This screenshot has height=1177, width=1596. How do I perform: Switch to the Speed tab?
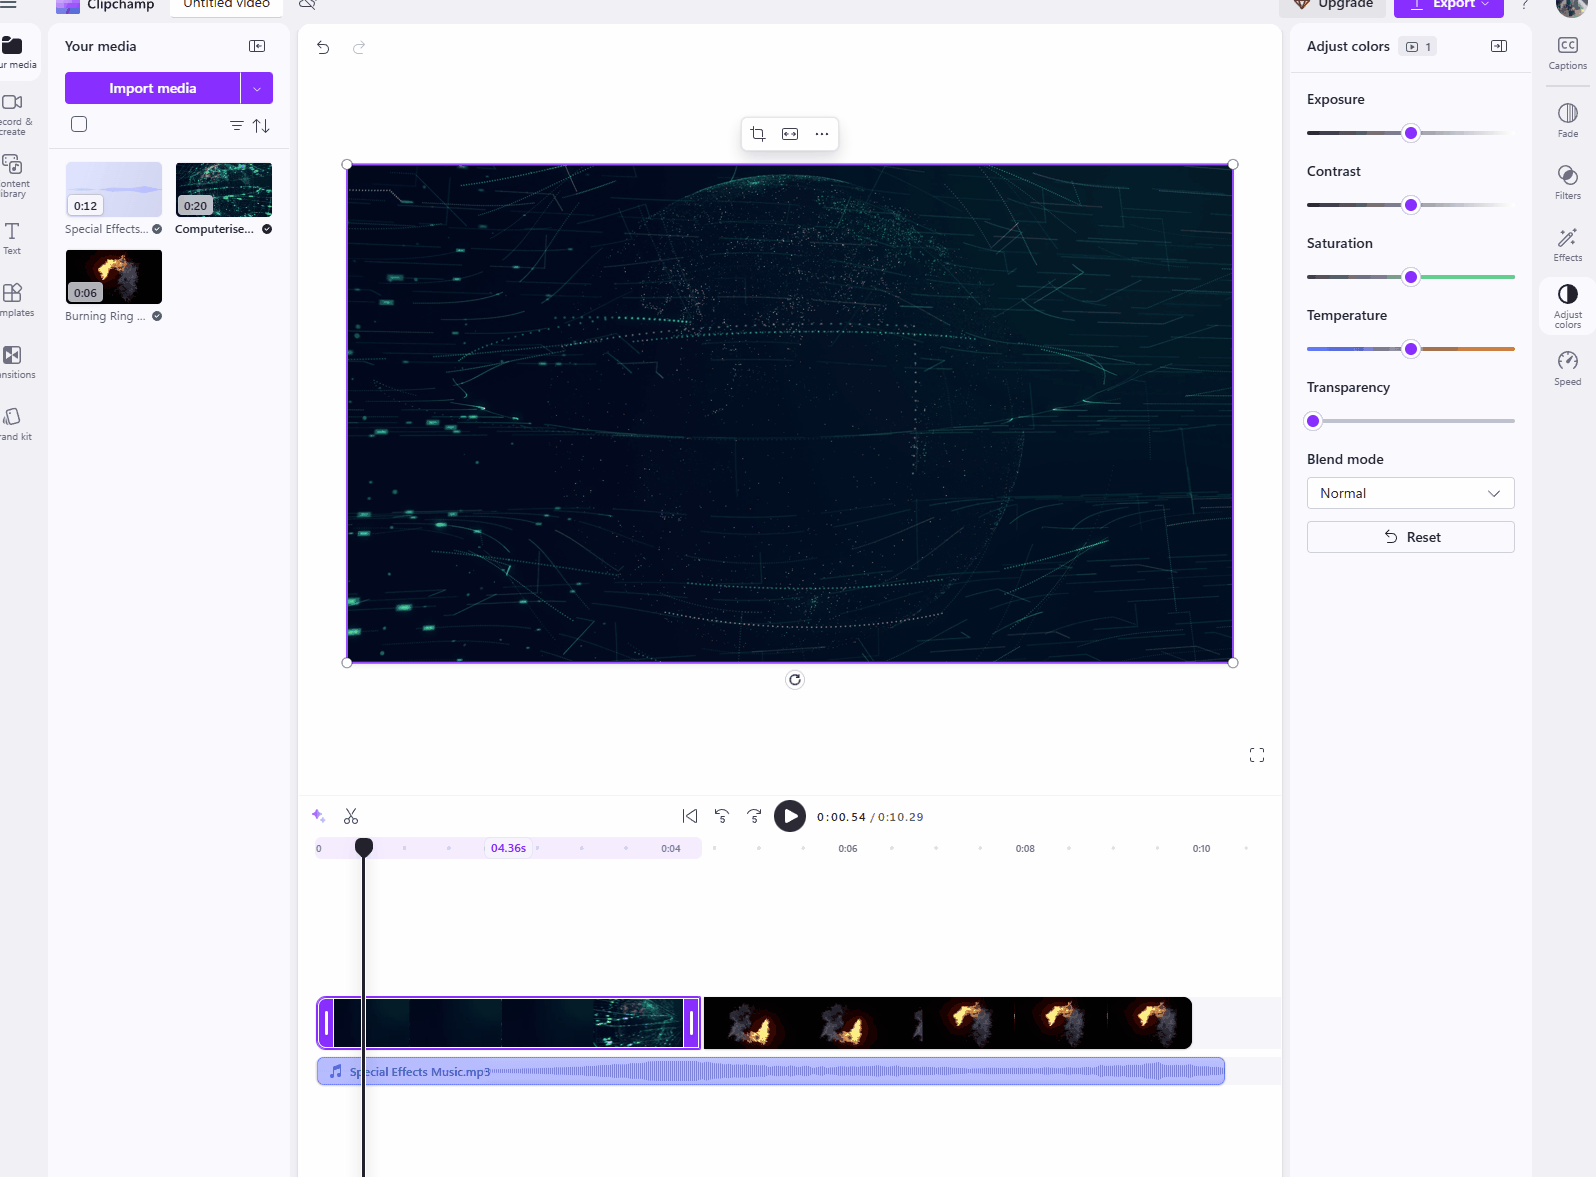click(1567, 367)
